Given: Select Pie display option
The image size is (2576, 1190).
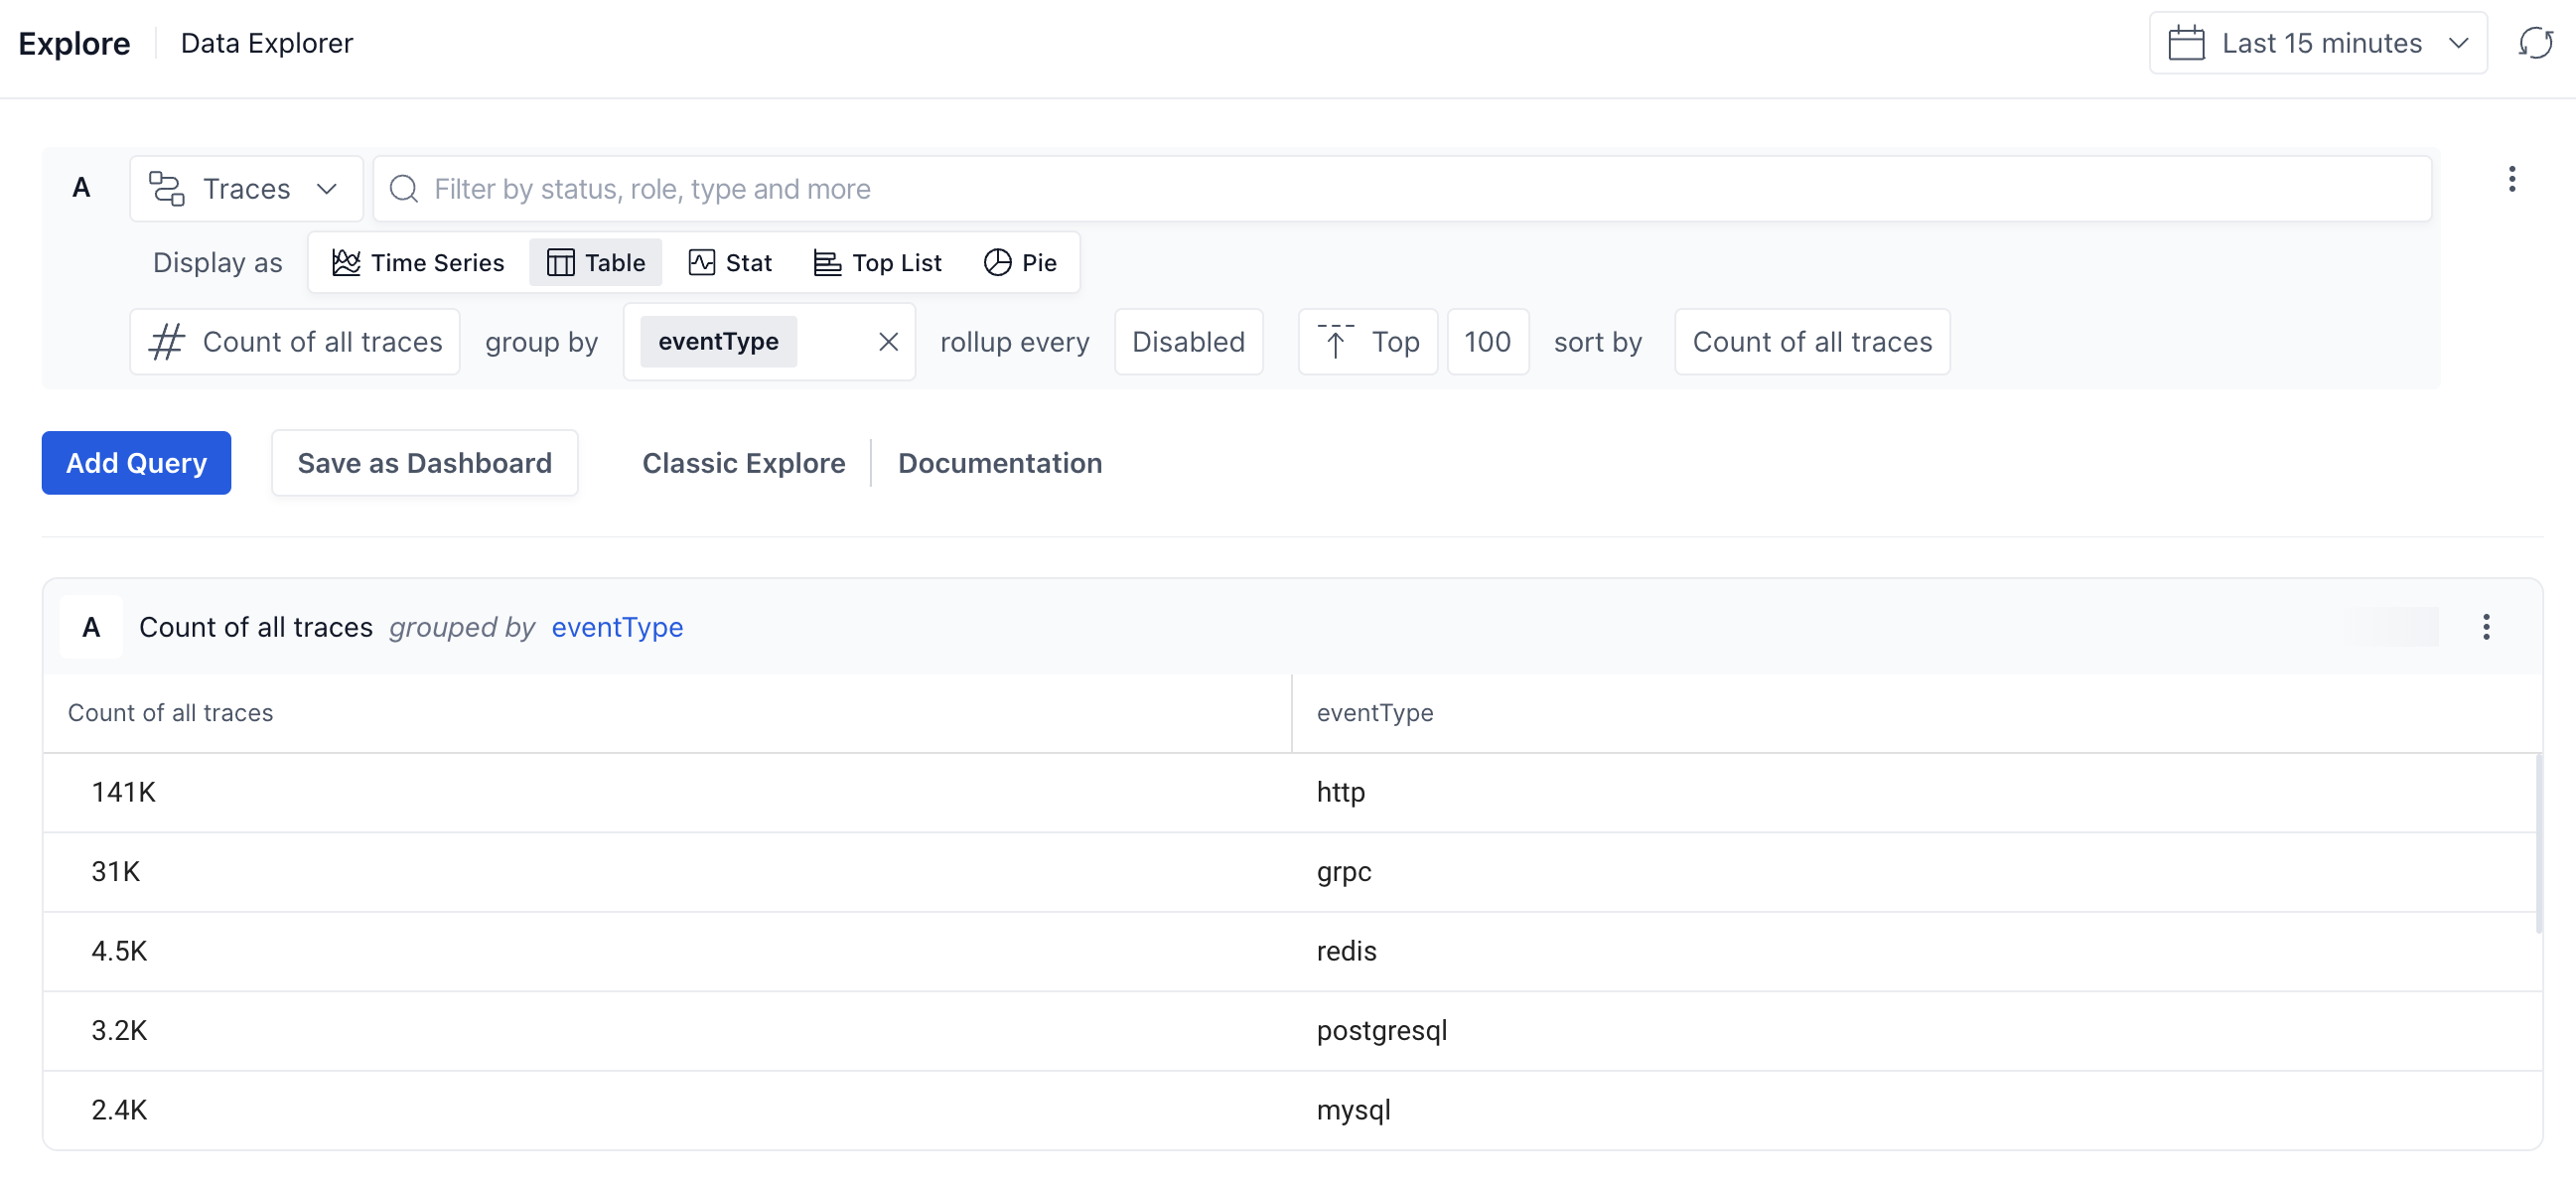Looking at the screenshot, I should pyautogui.click(x=1020, y=263).
